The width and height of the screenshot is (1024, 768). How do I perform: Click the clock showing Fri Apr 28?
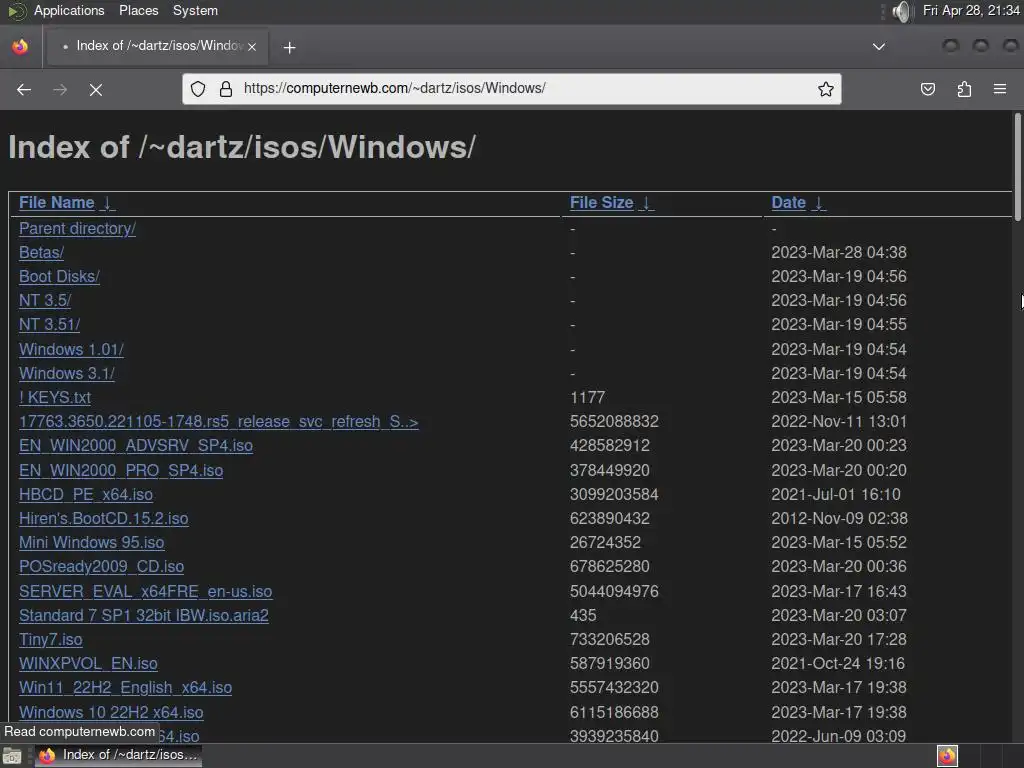pyautogui.click(x=971, y=10)
